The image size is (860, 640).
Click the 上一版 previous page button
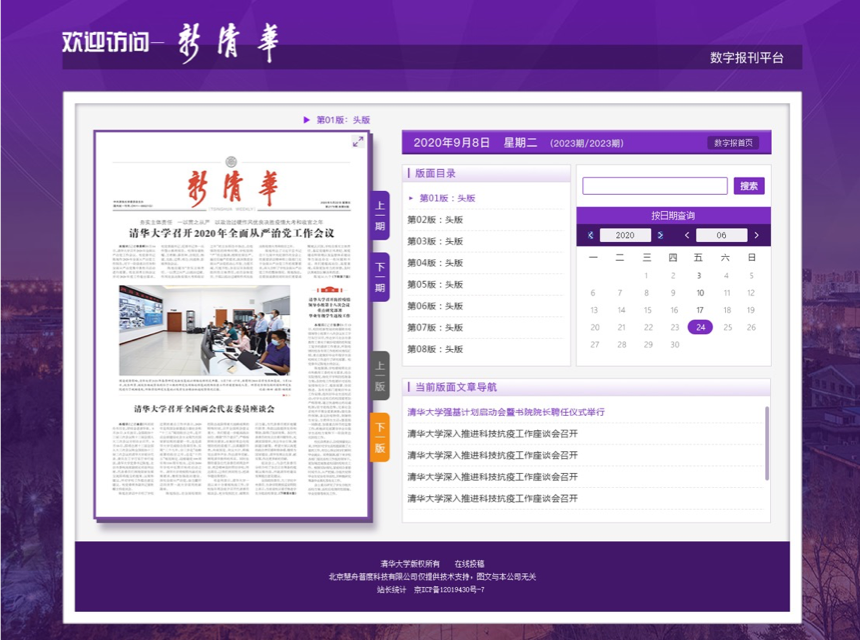click(380, 376)
